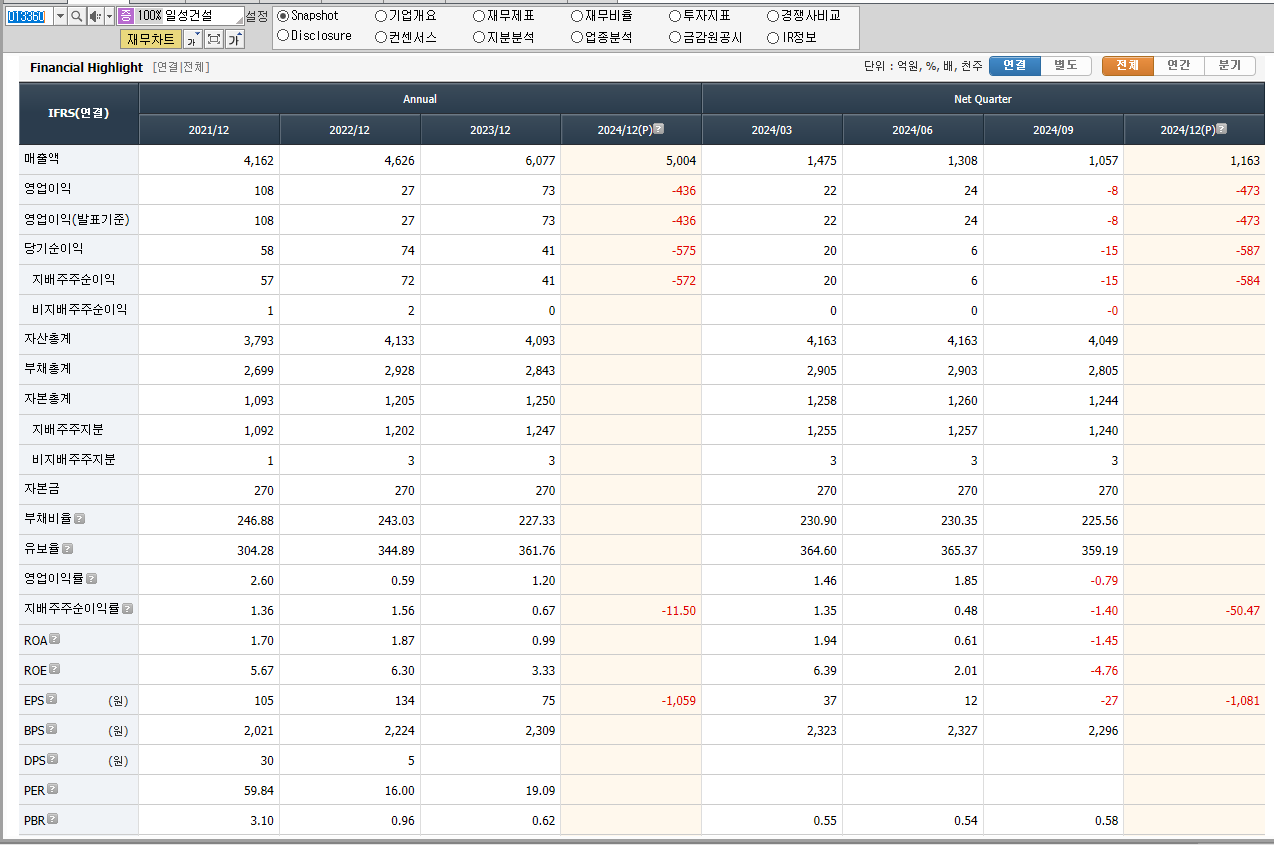Select the 업종분석 radio button
The image size is (1274, 845).
577,37
